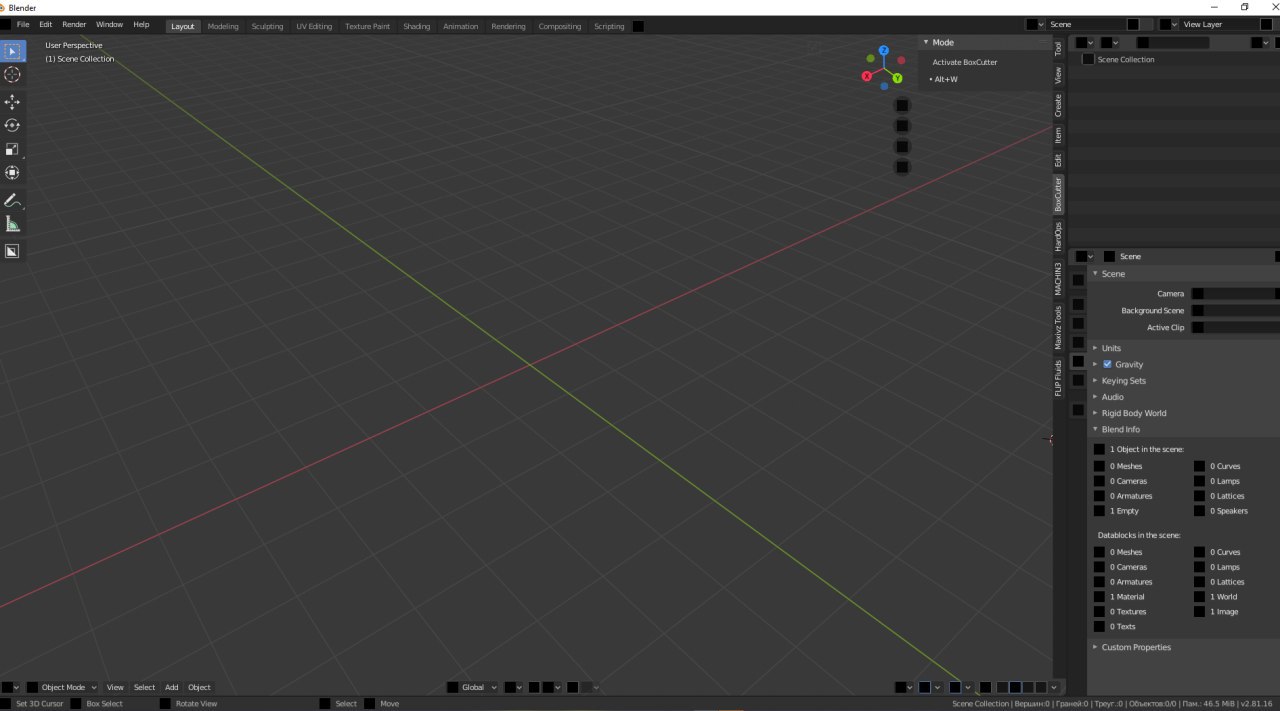This screenshot has height=711, width=1280.
Task: Open the Window menu
Action: 109,24
